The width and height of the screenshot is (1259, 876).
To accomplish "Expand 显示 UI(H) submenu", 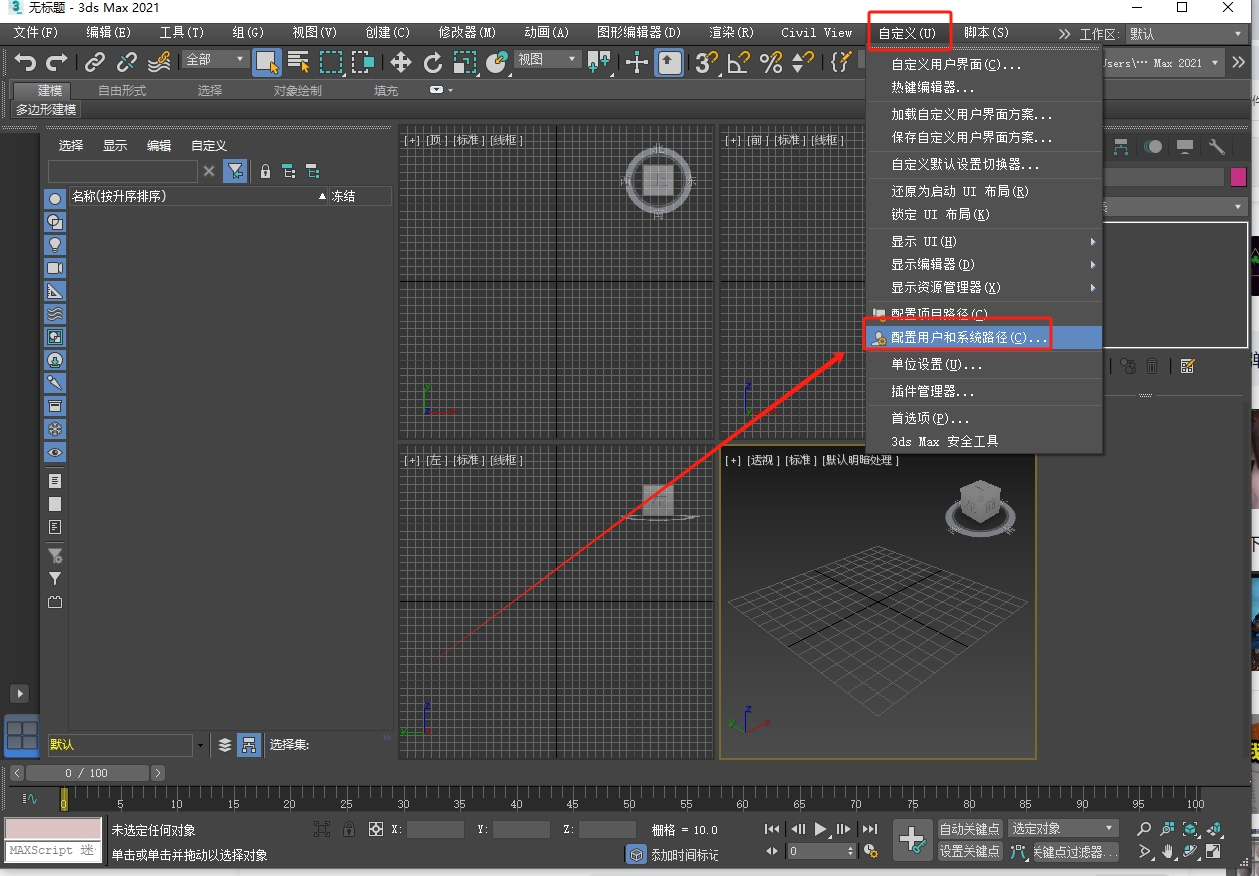I will [x=984, y=242].
